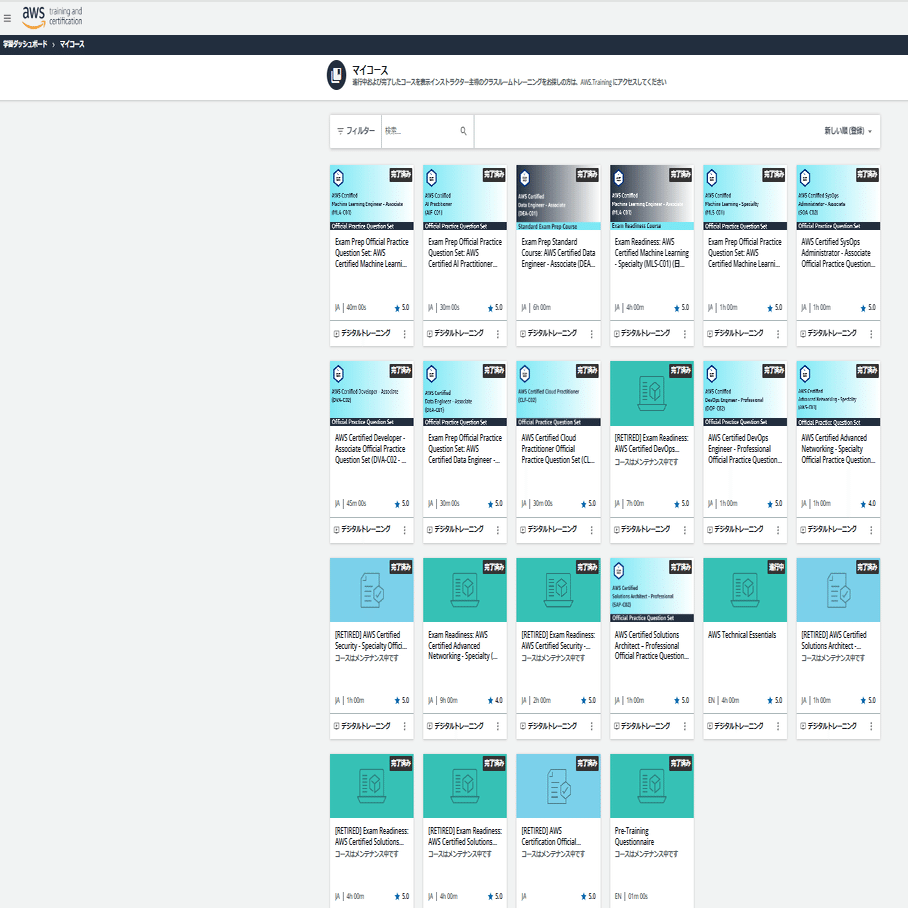Viewport: 908px width, 908px height.
Task: Click the 7h 00m duration text
Action: [x=635, y=504]
